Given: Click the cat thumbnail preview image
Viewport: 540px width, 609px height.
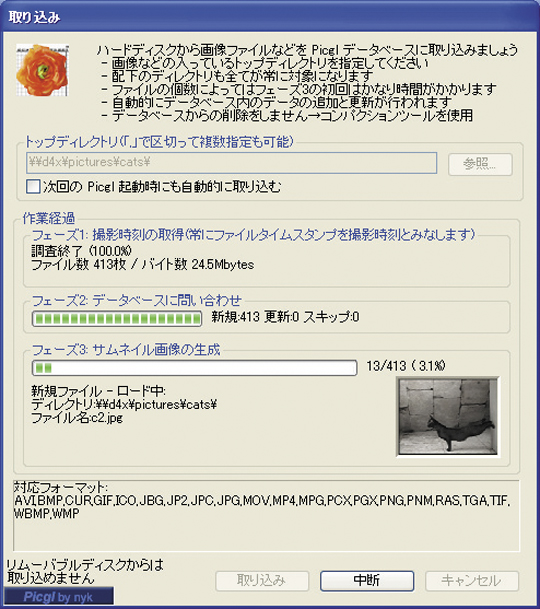Looking at the screenshot, I should tap(448, 417).
